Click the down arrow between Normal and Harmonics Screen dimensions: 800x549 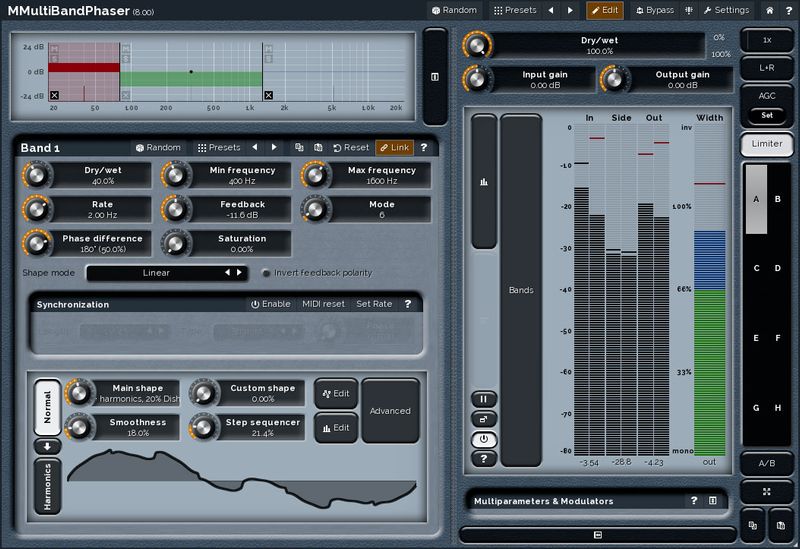click(x=47, y=446)
